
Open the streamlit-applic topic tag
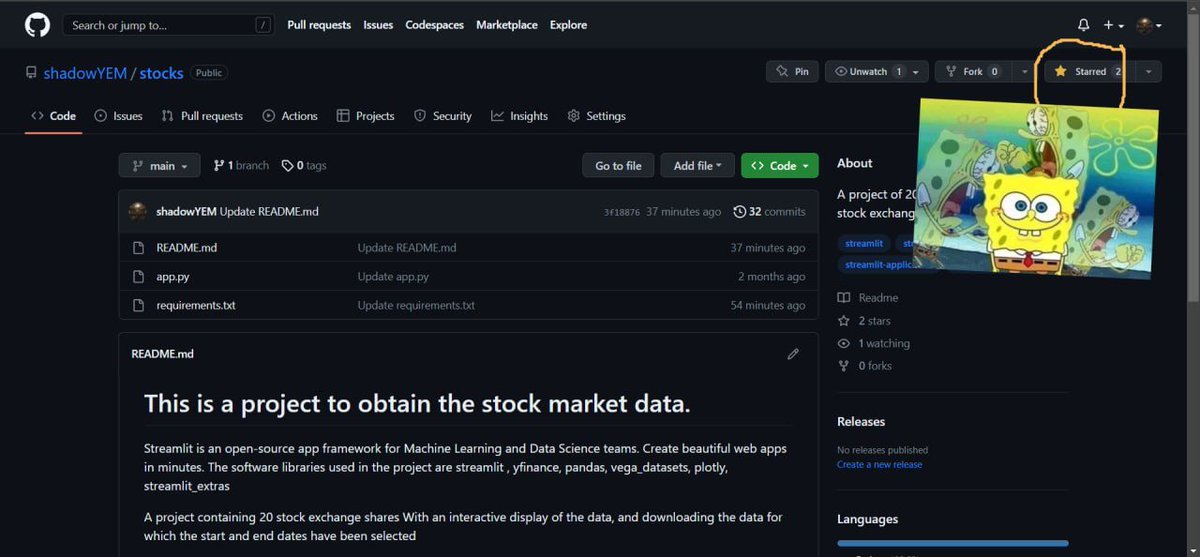878,265
